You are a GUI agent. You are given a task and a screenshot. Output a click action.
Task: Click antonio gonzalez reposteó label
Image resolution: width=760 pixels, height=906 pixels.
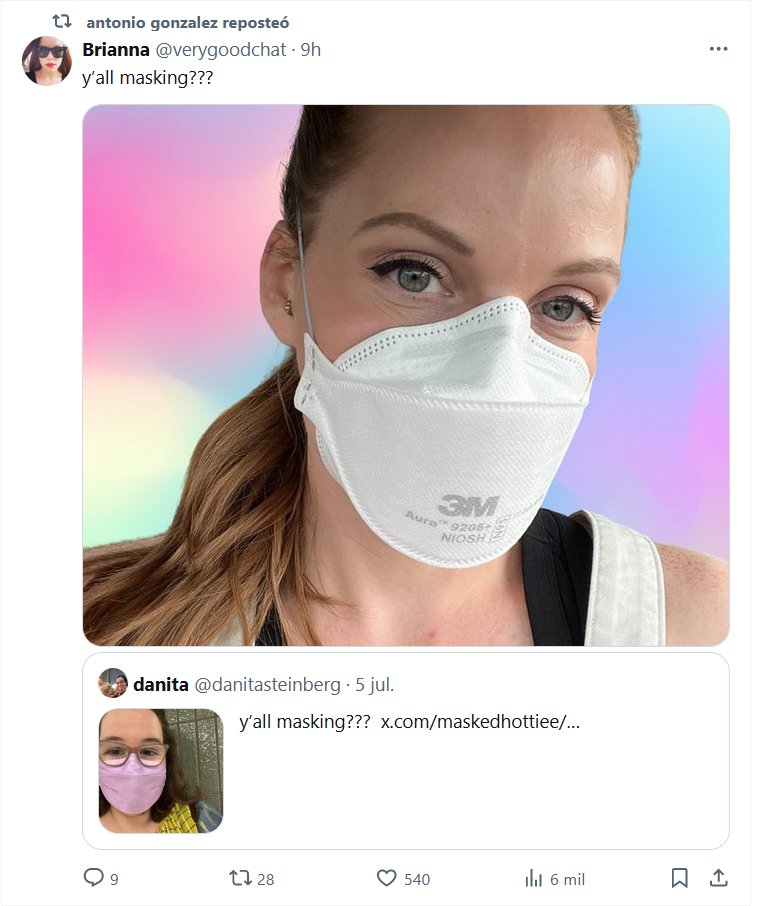pyautogui.click(x=187, y=22)
